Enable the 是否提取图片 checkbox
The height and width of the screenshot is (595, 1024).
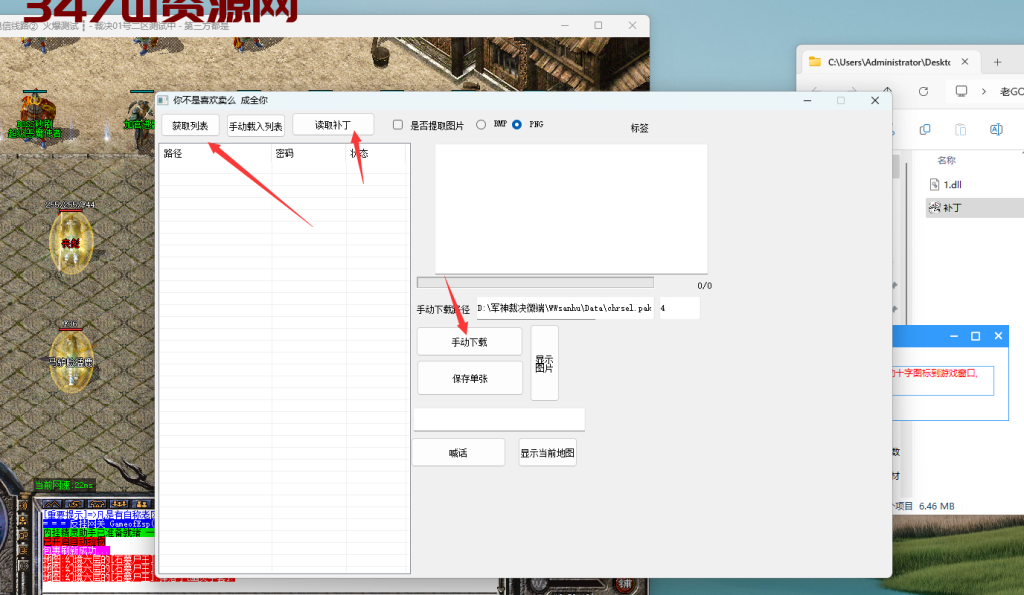coord(398,125)
